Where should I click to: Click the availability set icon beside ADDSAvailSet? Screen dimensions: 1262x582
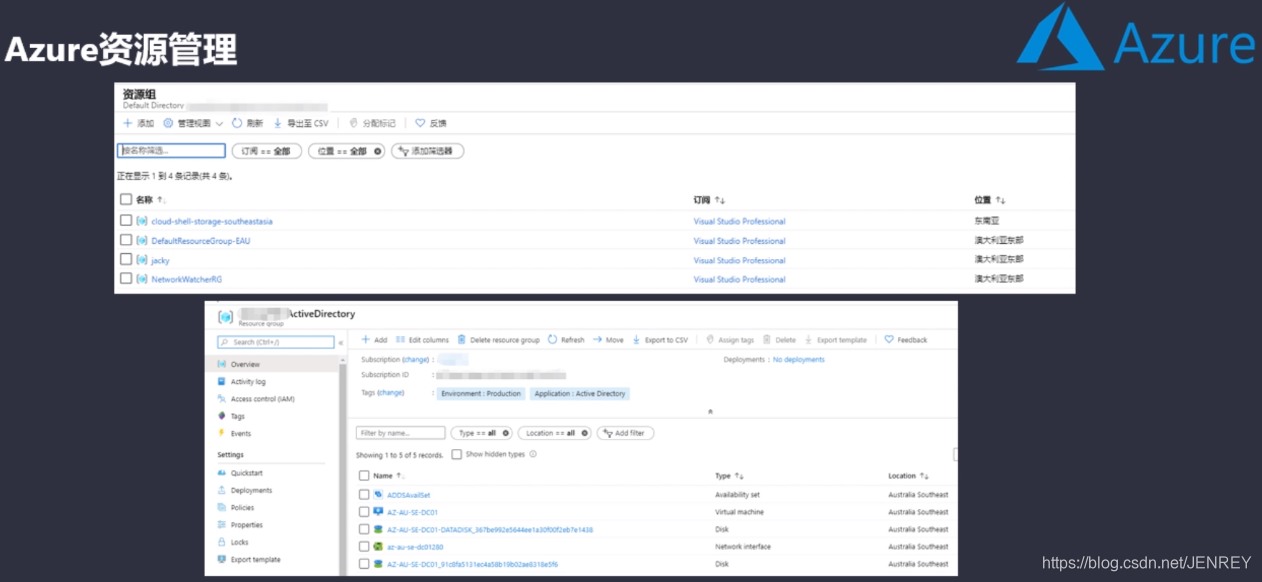point(378,494)
